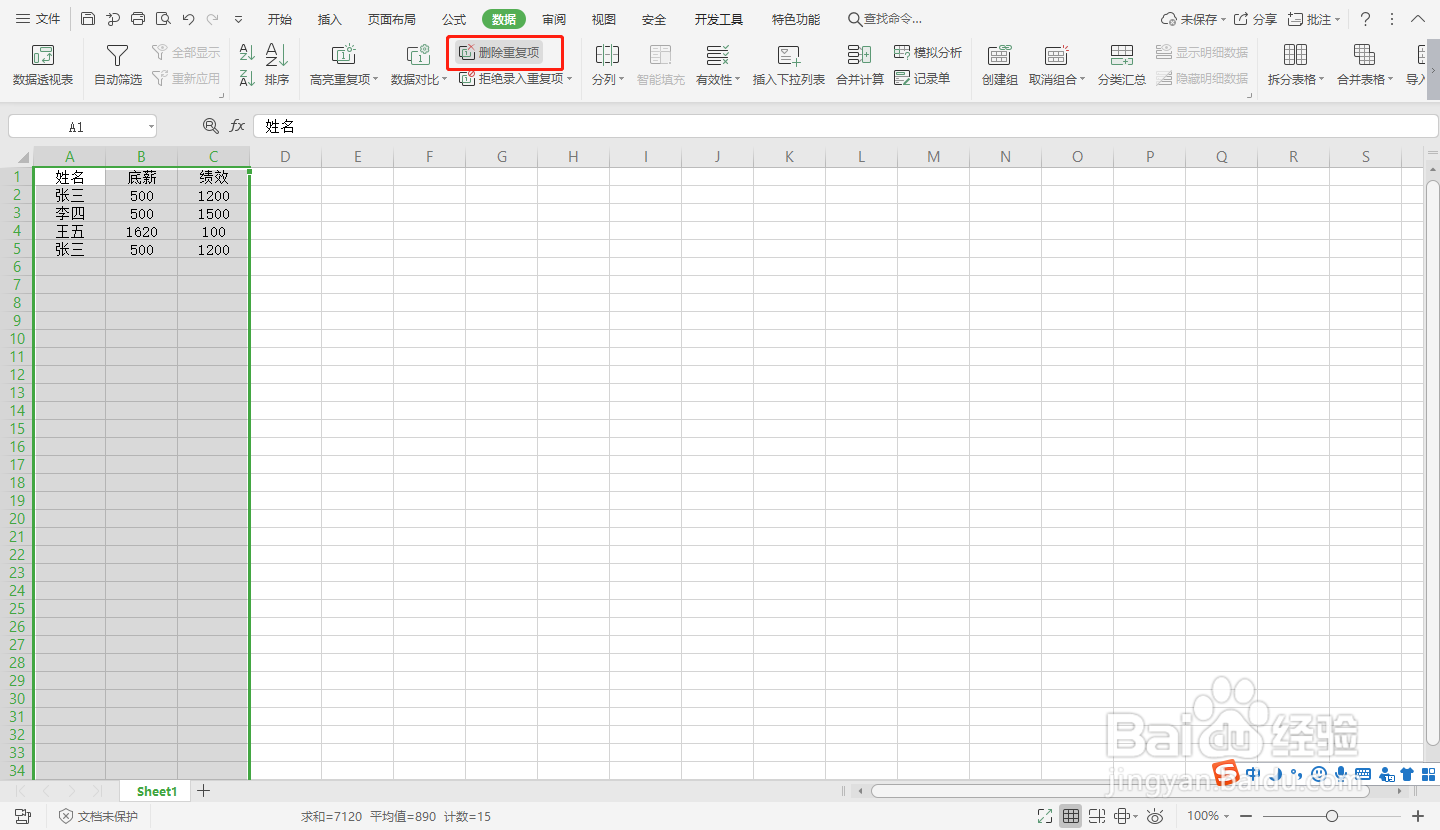
Task: Select cell with value 1620
Action: point(142,232)
